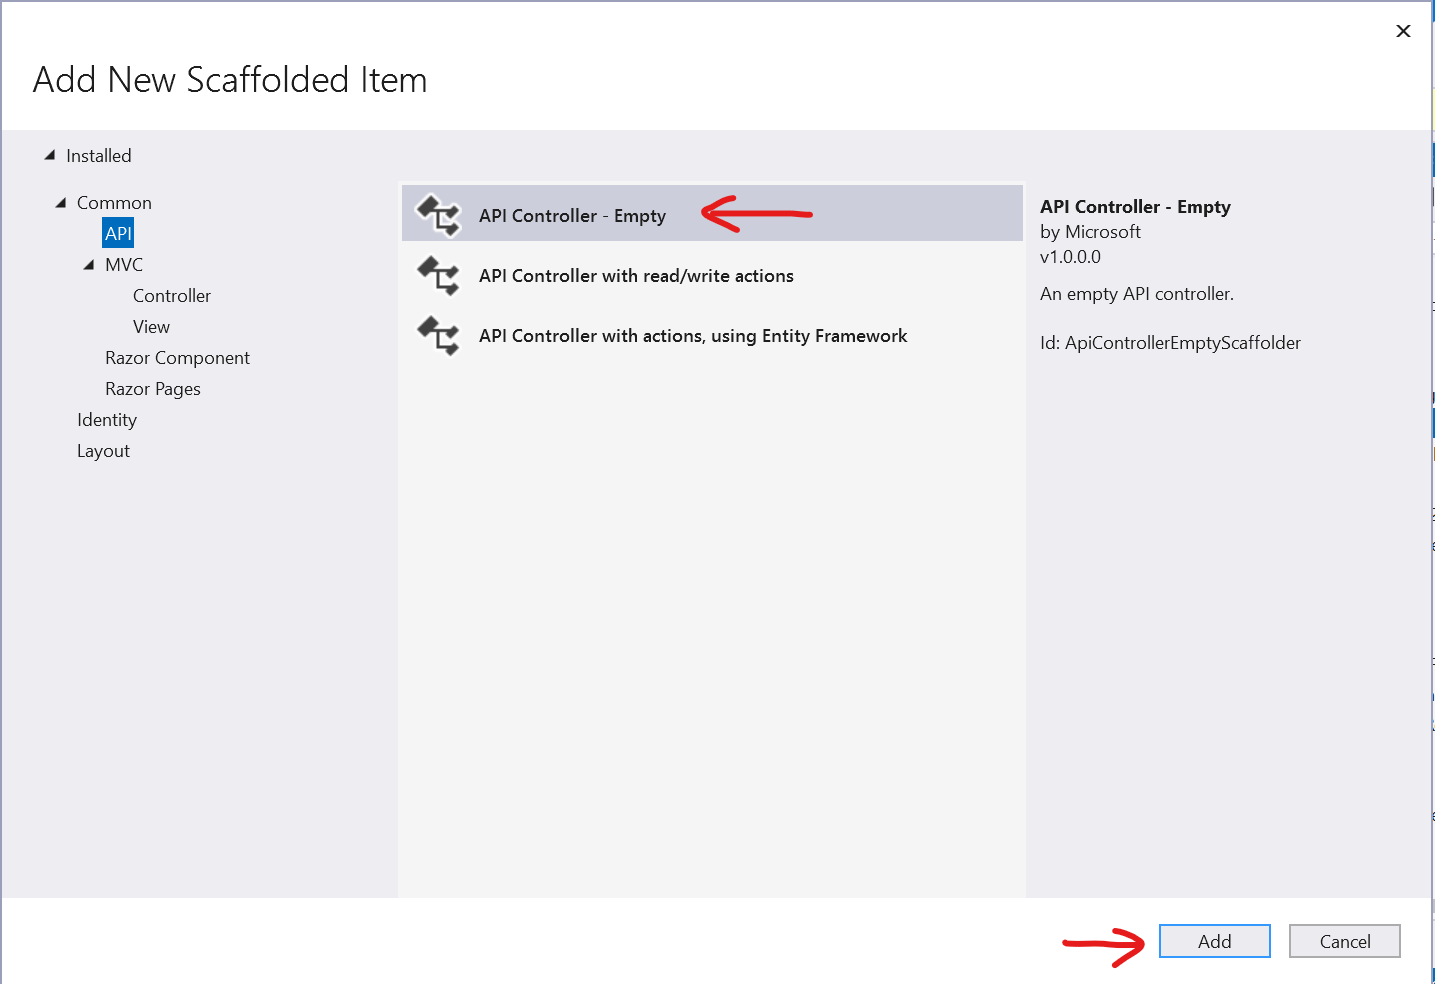Select API Controller with actions, using Entity Framework

[692, 336]
